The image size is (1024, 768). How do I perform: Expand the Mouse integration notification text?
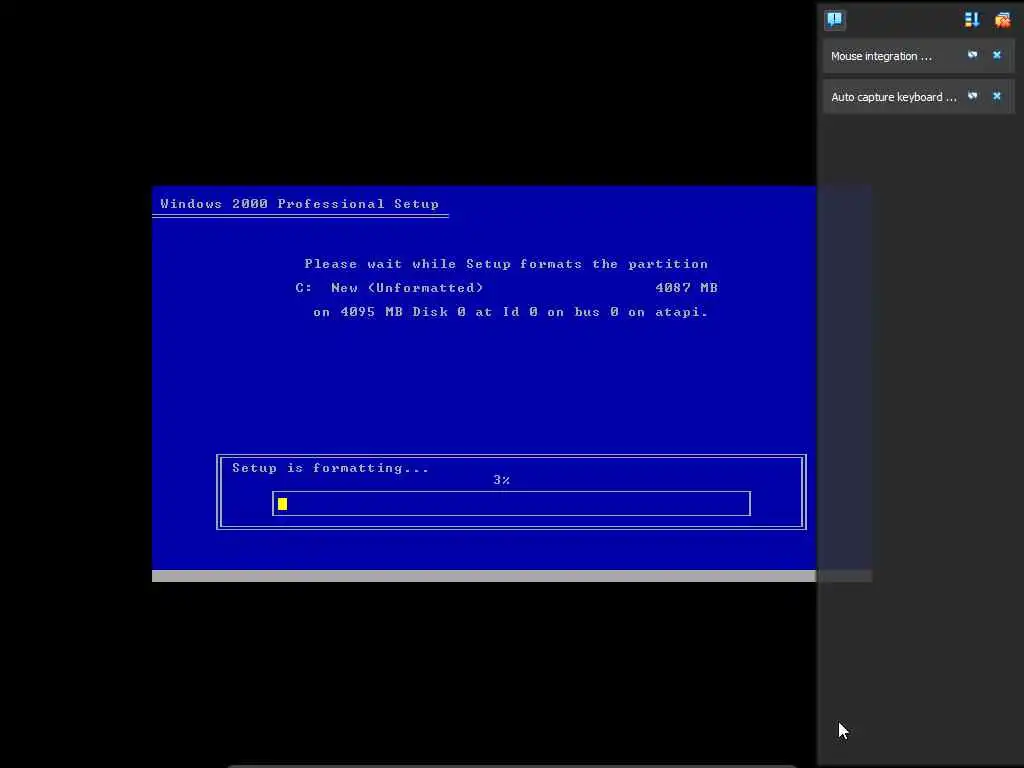(x=881, y=56)
